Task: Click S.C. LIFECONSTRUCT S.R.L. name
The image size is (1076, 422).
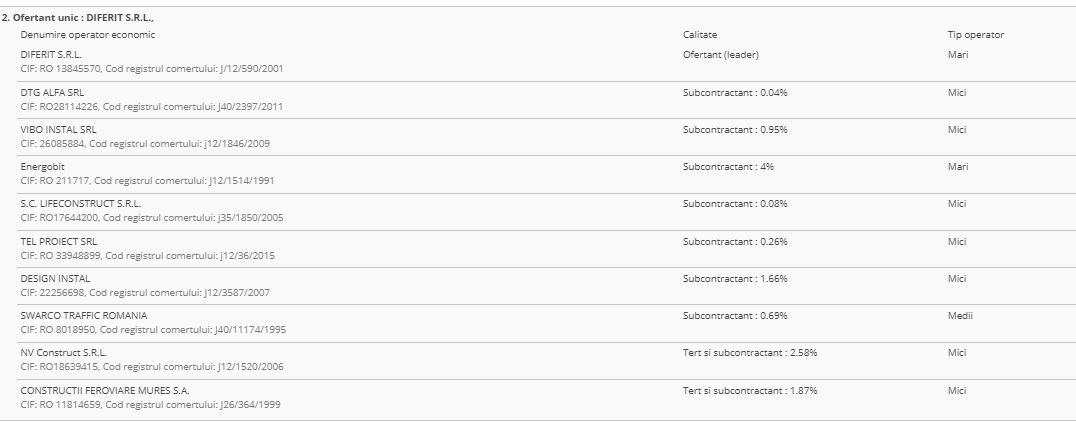Action: (81, 203)
